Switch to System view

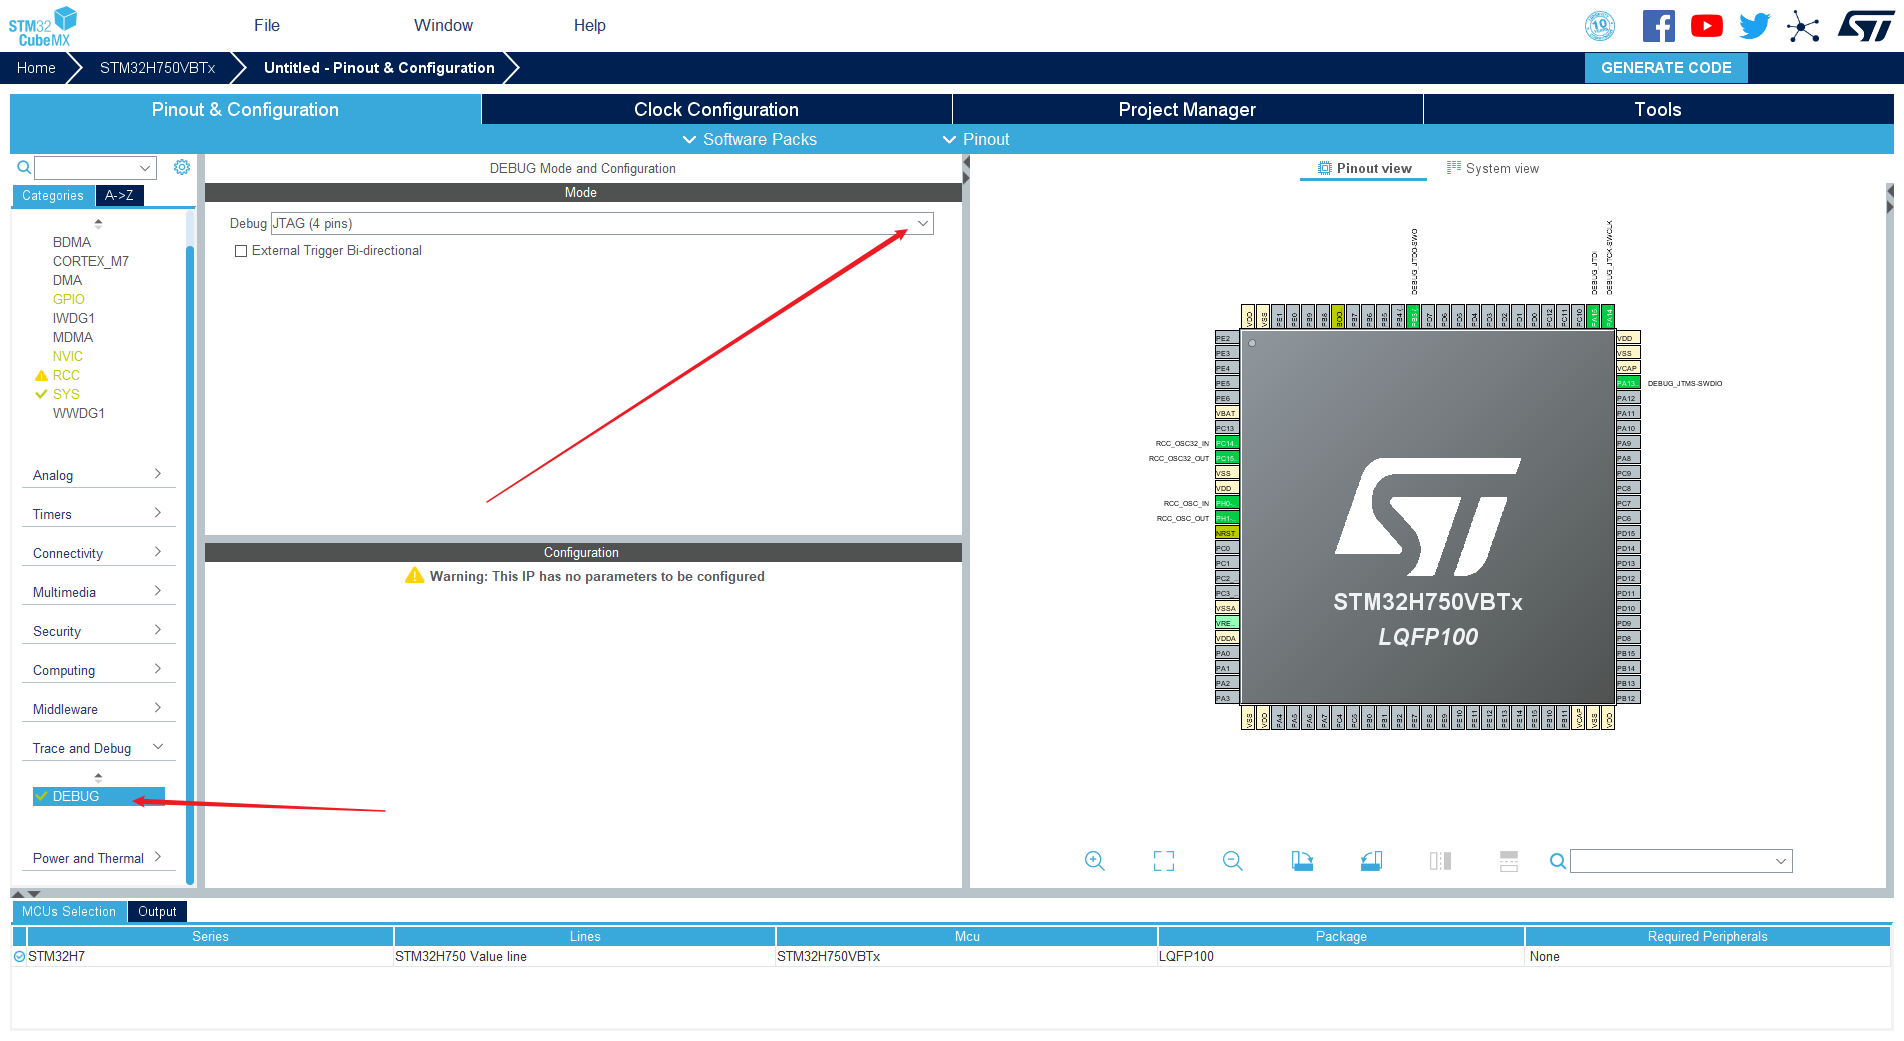pyautogui.click(x=1493, y=168)
